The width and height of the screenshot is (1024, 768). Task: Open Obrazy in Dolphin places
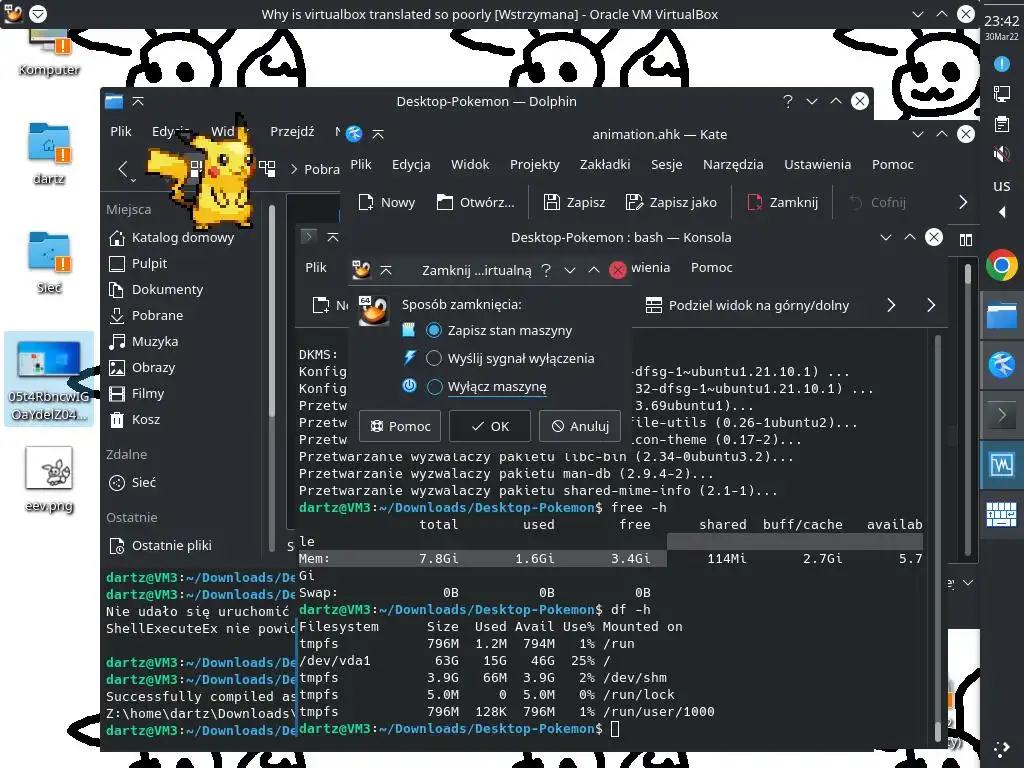click(142, 368)
